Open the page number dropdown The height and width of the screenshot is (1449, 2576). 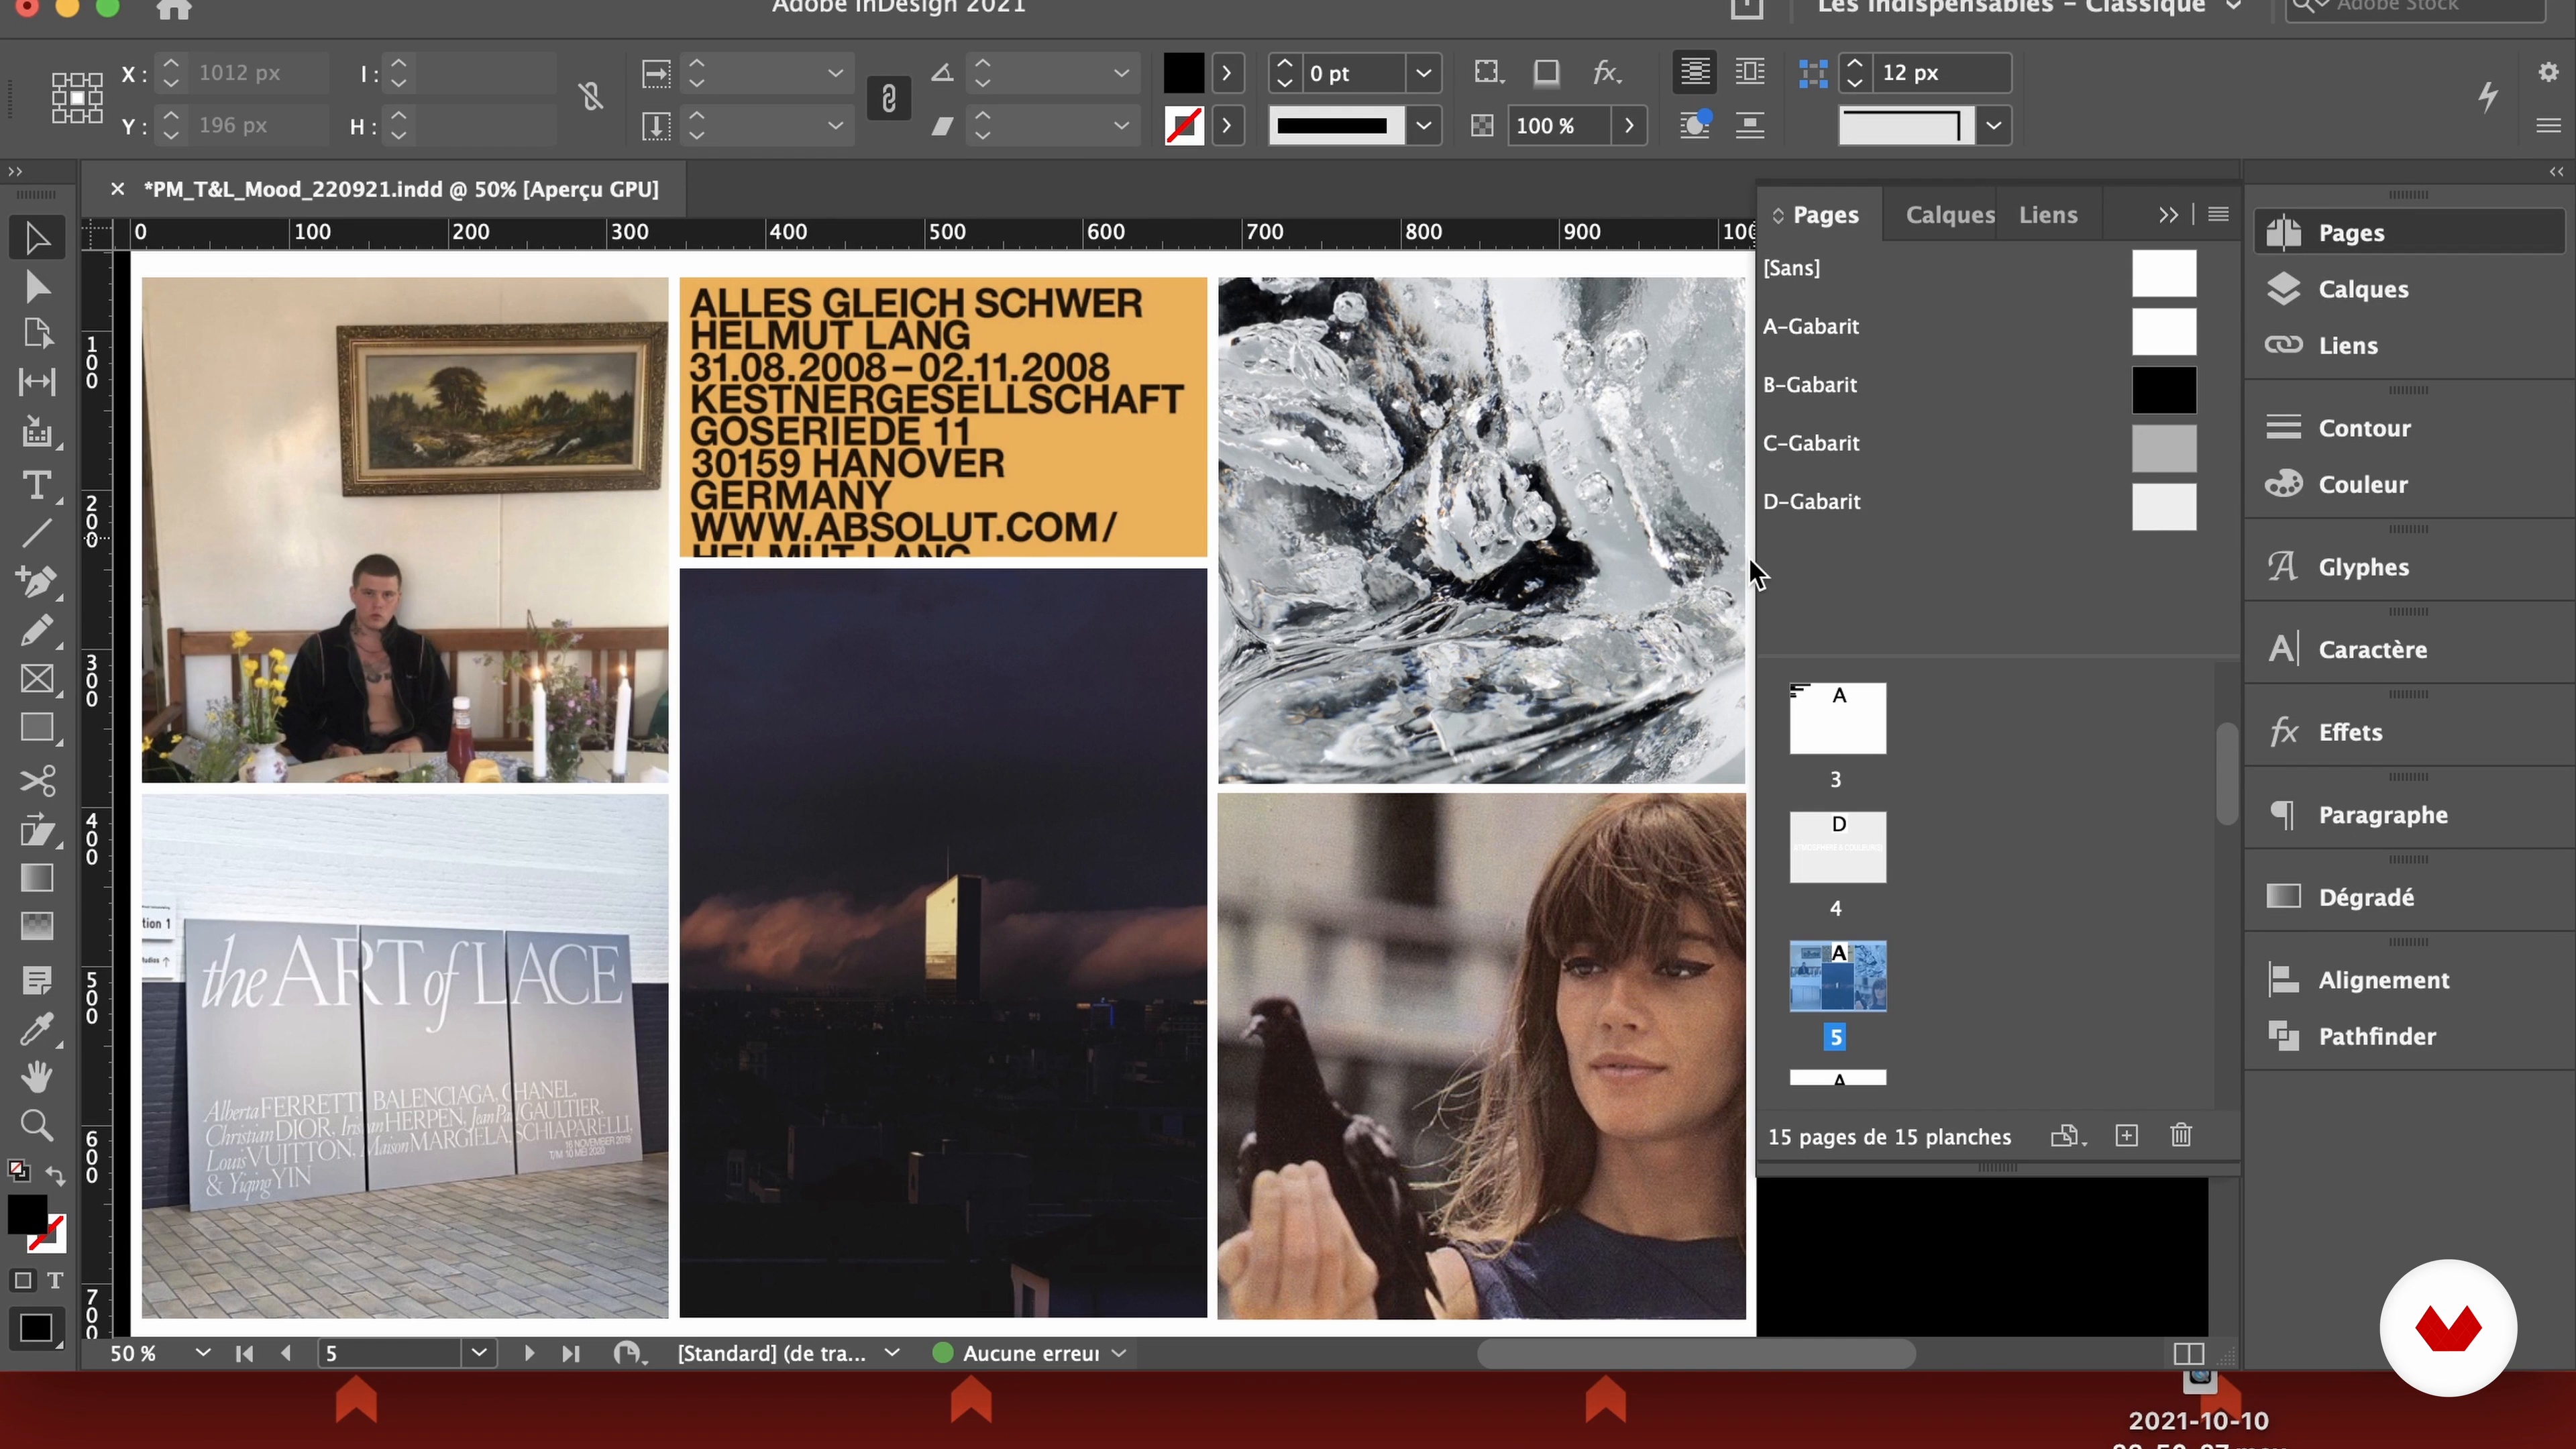click(479, 1353)
